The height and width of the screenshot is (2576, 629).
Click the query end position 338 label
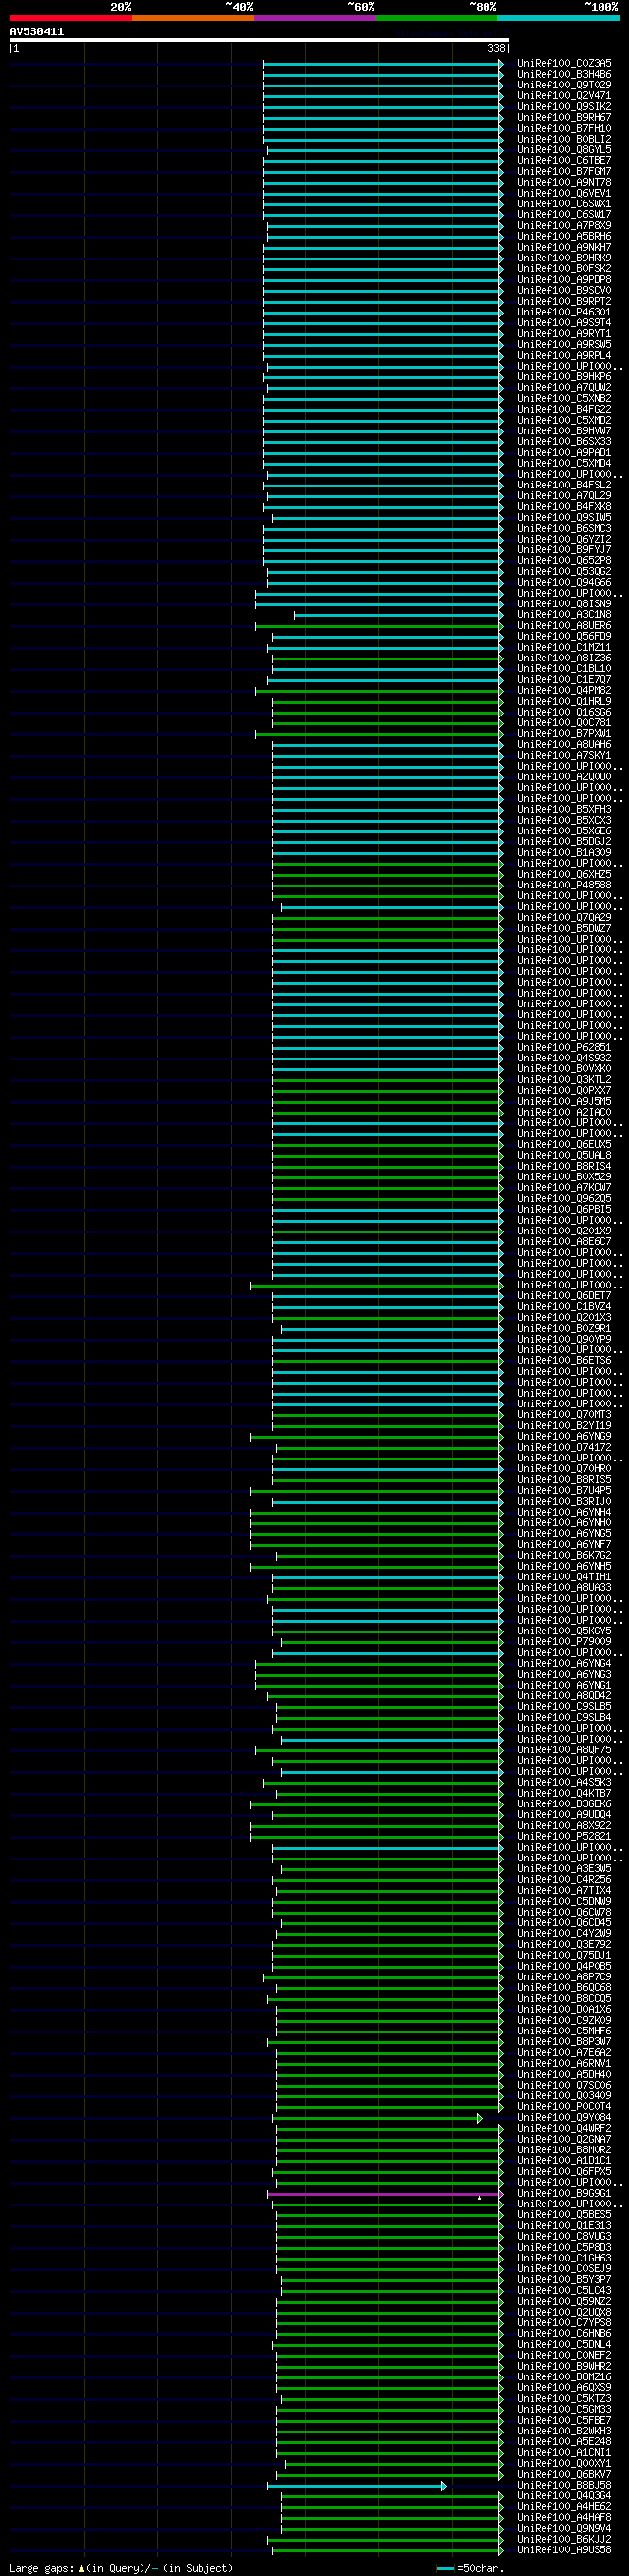click(x=497, y=48)
